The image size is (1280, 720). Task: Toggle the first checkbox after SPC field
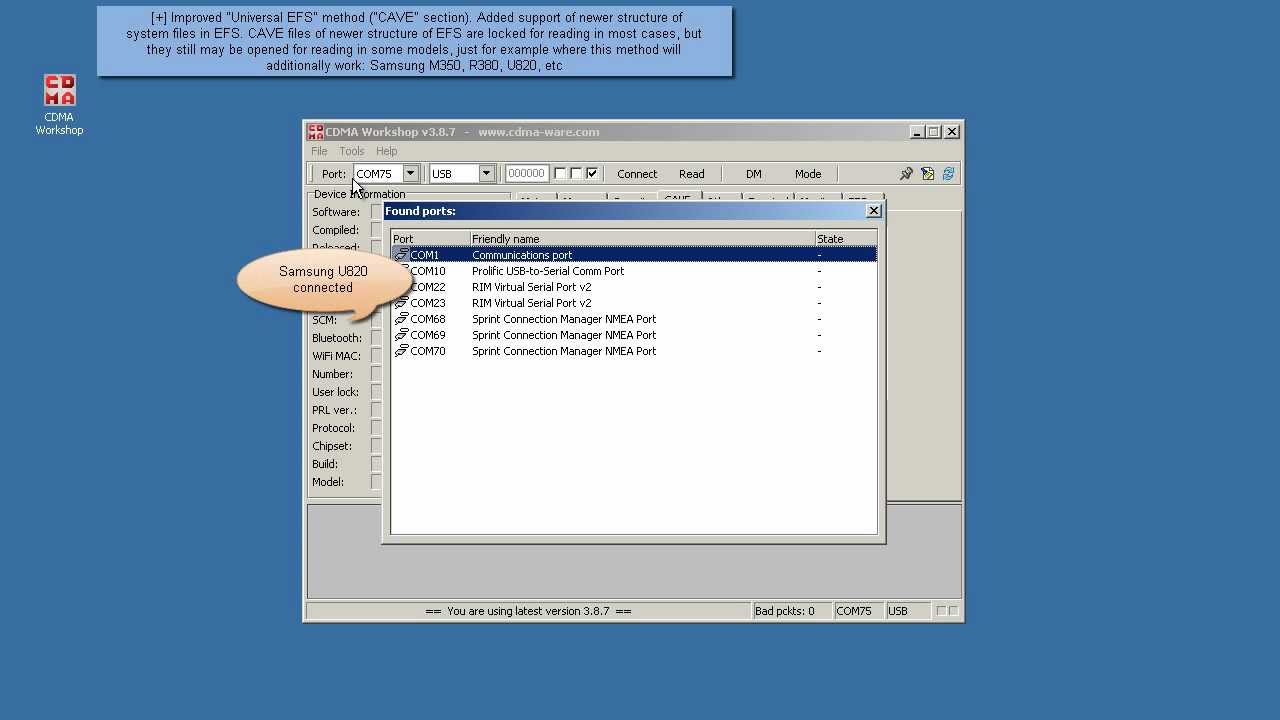coord(560,173)
